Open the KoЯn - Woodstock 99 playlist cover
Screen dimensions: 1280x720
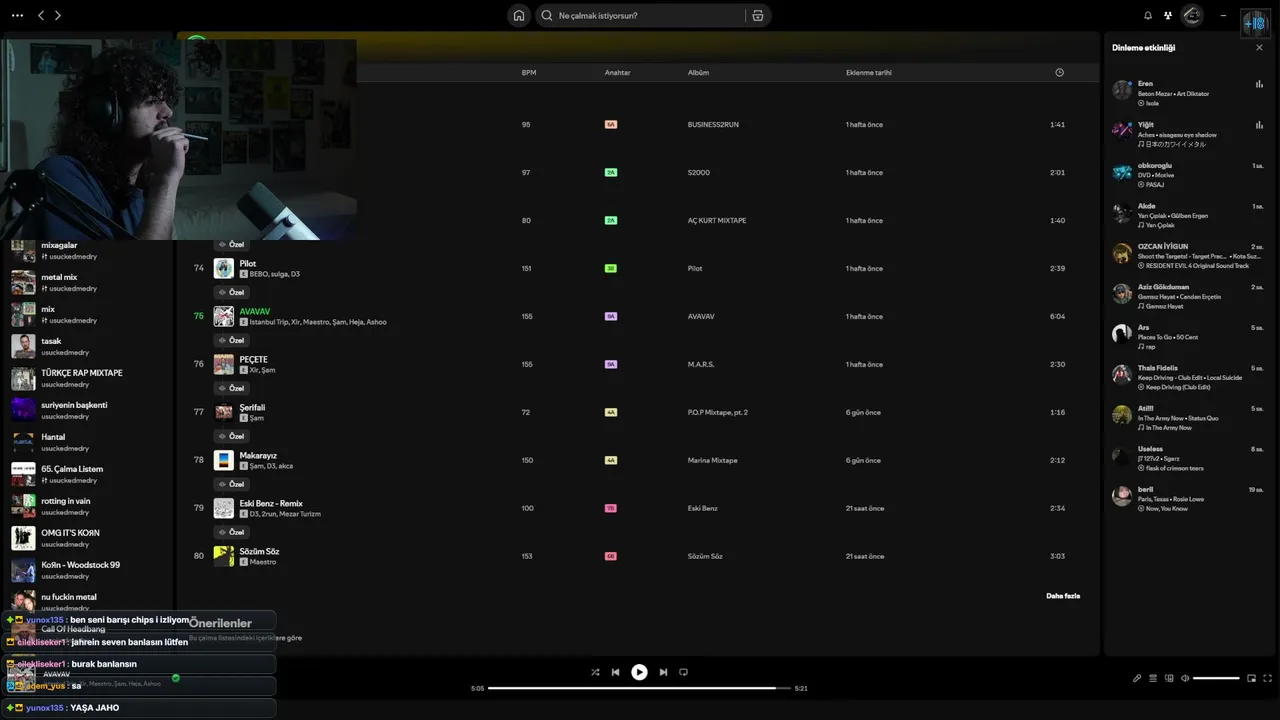(x=23, y=570)
